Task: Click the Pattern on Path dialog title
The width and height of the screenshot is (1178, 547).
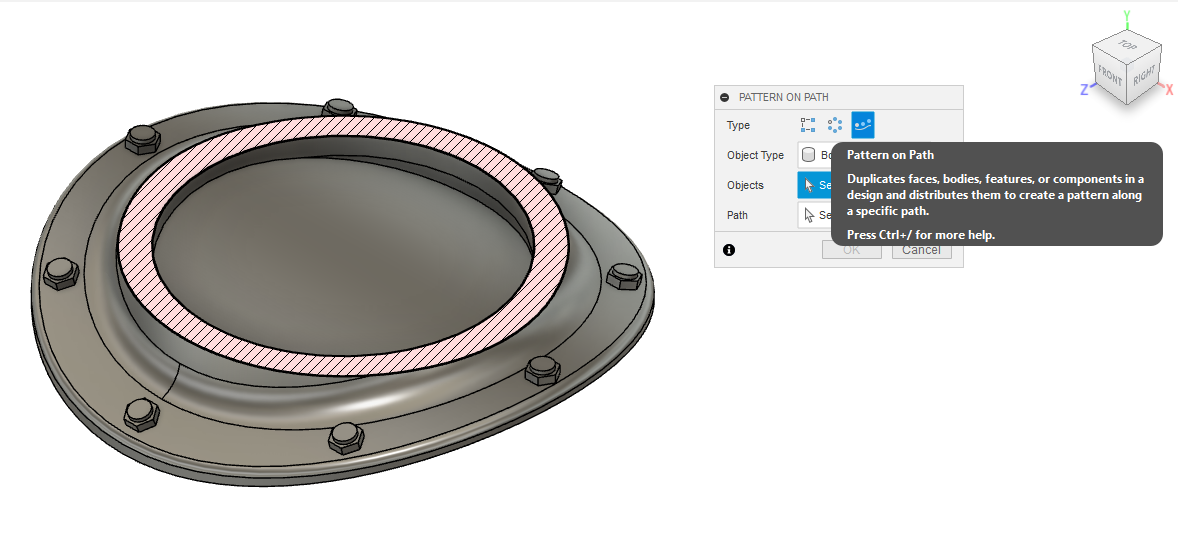Action: click(783, 97)
